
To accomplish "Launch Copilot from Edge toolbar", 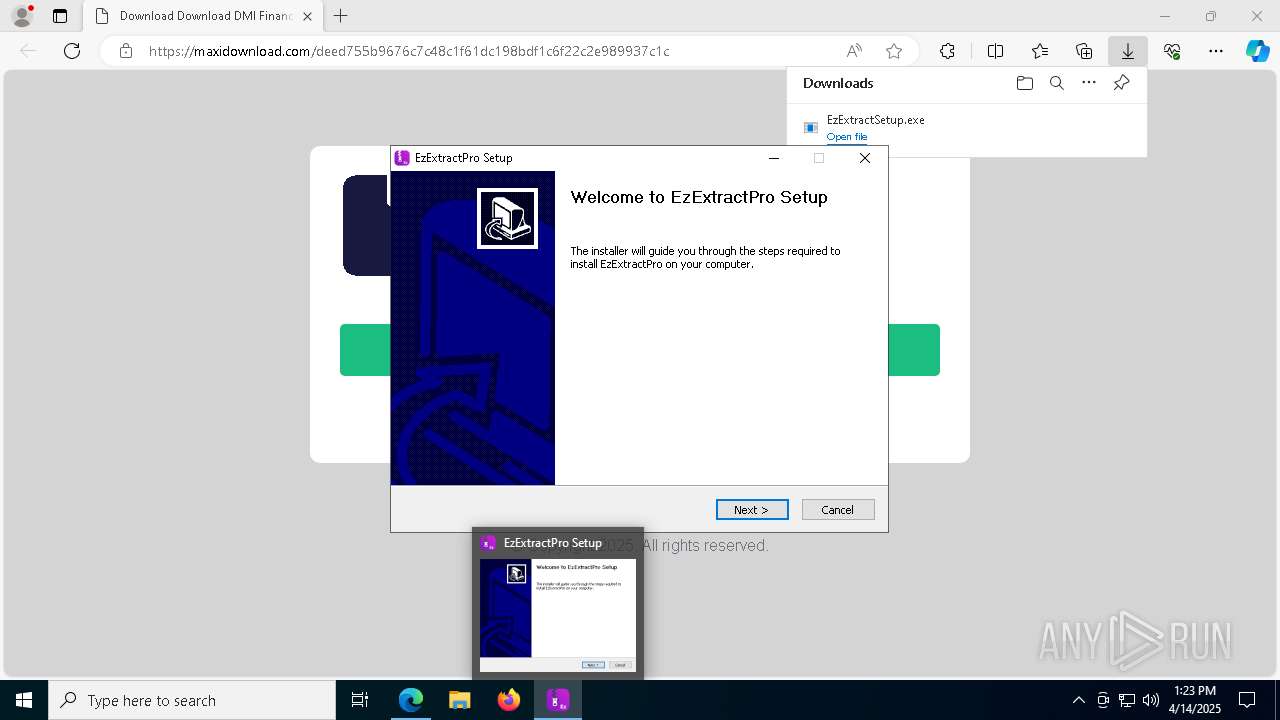I will pos(1257,51).
